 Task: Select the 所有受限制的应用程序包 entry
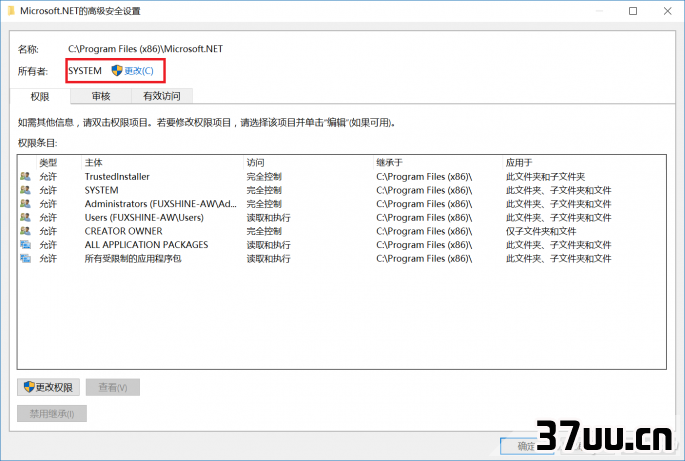[x=342, y=258]
